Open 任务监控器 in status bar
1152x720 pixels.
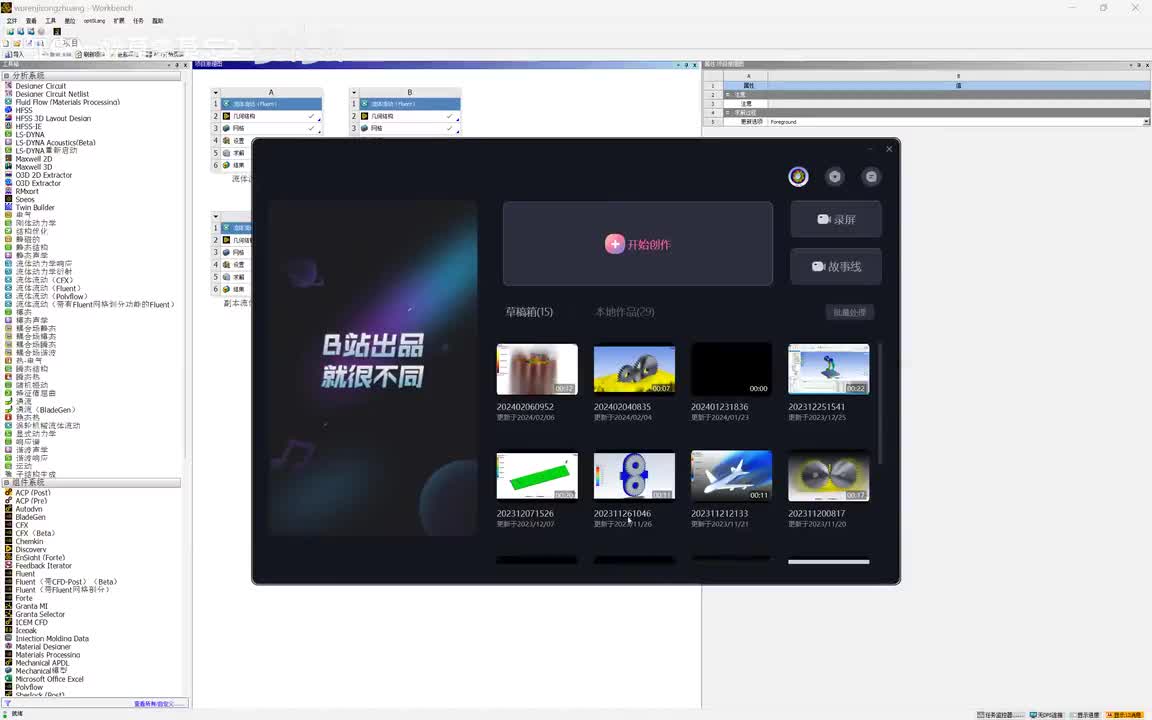(x=1000, y=715)
